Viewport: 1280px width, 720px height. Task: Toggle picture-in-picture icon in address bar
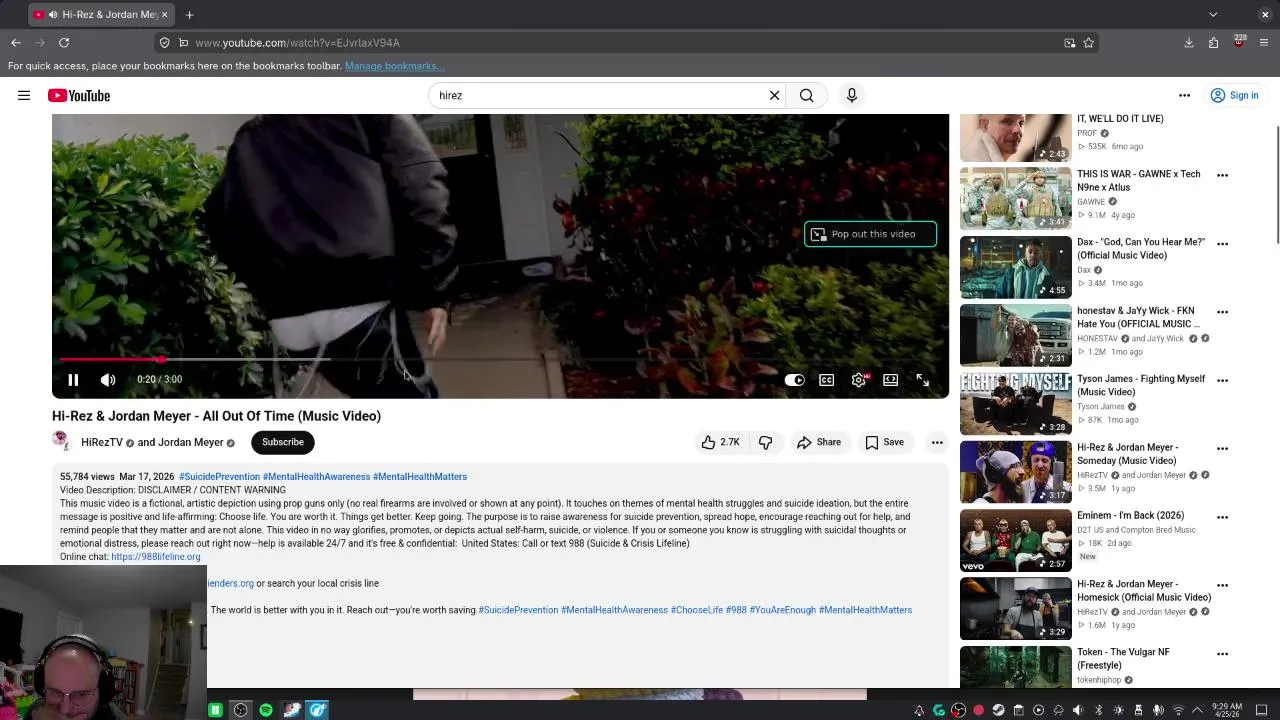pyautogui.click(x=1070, y=43)
